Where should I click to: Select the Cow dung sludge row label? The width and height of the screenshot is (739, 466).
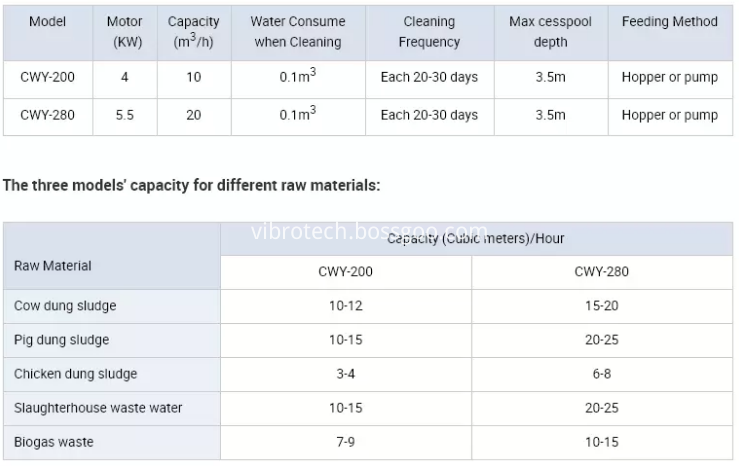[65, 306]
